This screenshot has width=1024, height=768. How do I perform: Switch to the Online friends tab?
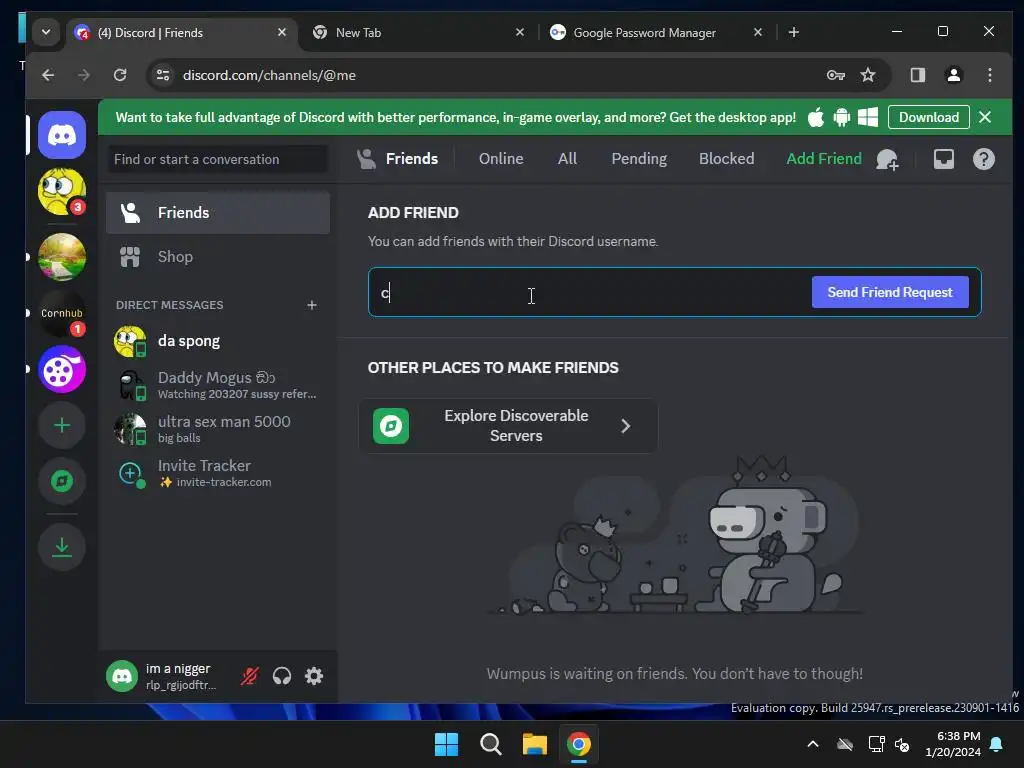(501, 159)
